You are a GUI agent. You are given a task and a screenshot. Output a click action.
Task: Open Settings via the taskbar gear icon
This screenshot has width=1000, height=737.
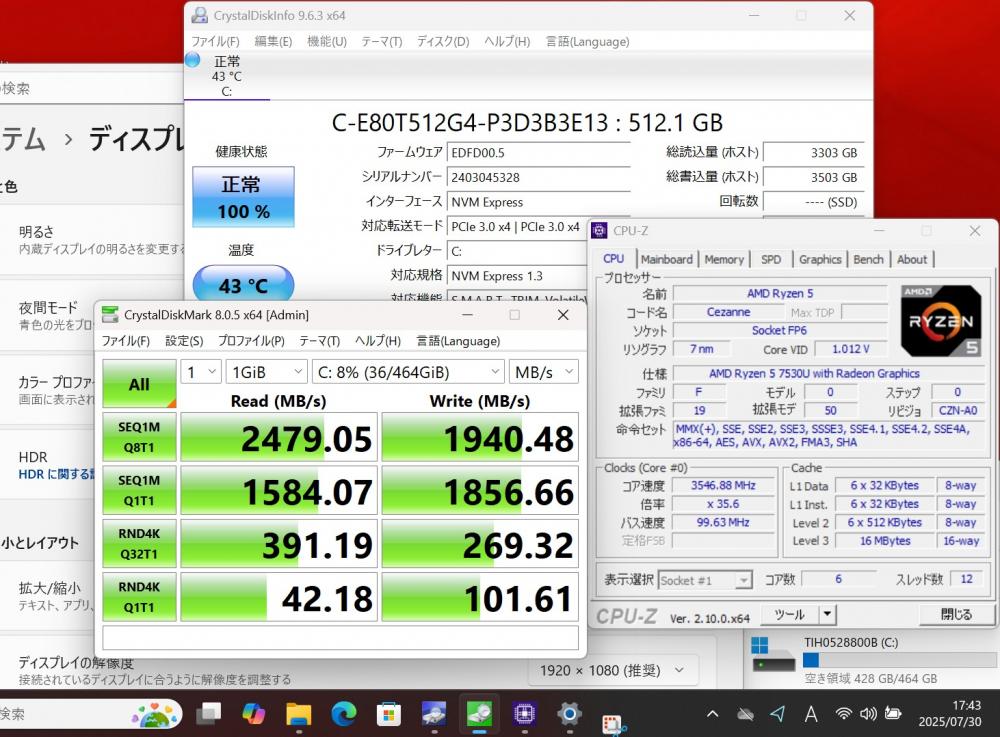(569, 713)
